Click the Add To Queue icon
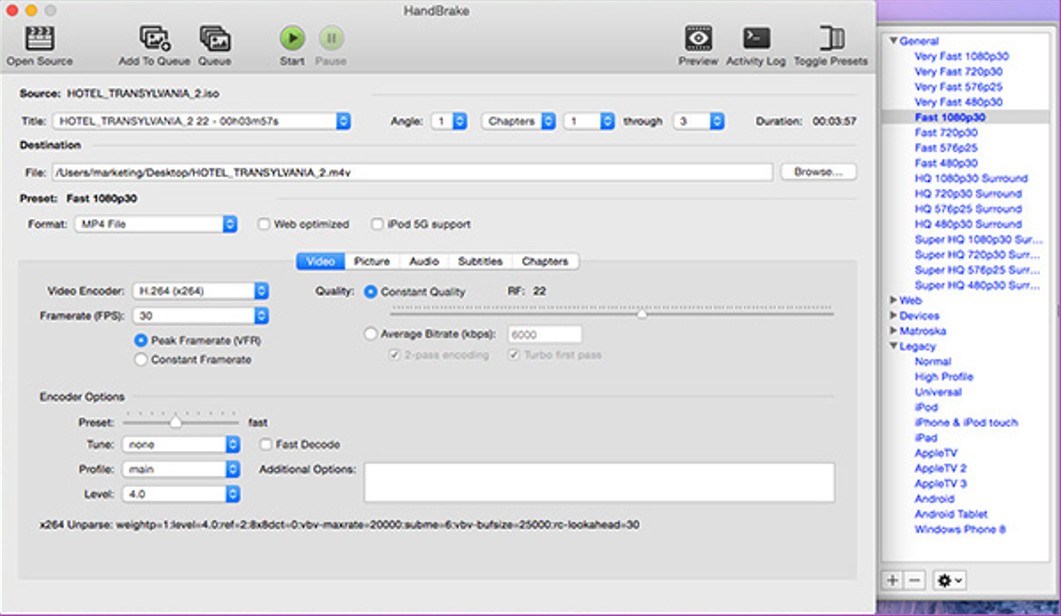The width and height of the screenshot is (1061, 616). [154, 39]
